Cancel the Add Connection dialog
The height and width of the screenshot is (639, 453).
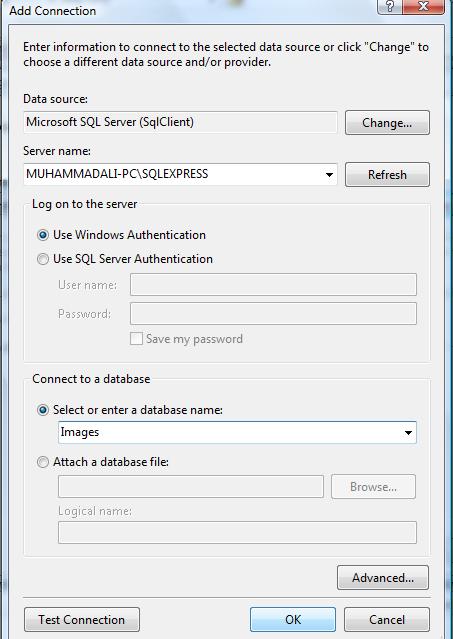[x=387, y=619]
